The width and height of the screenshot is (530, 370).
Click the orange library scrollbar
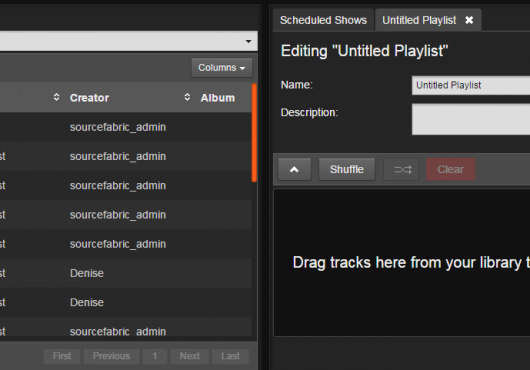click(x=254, y=133)
